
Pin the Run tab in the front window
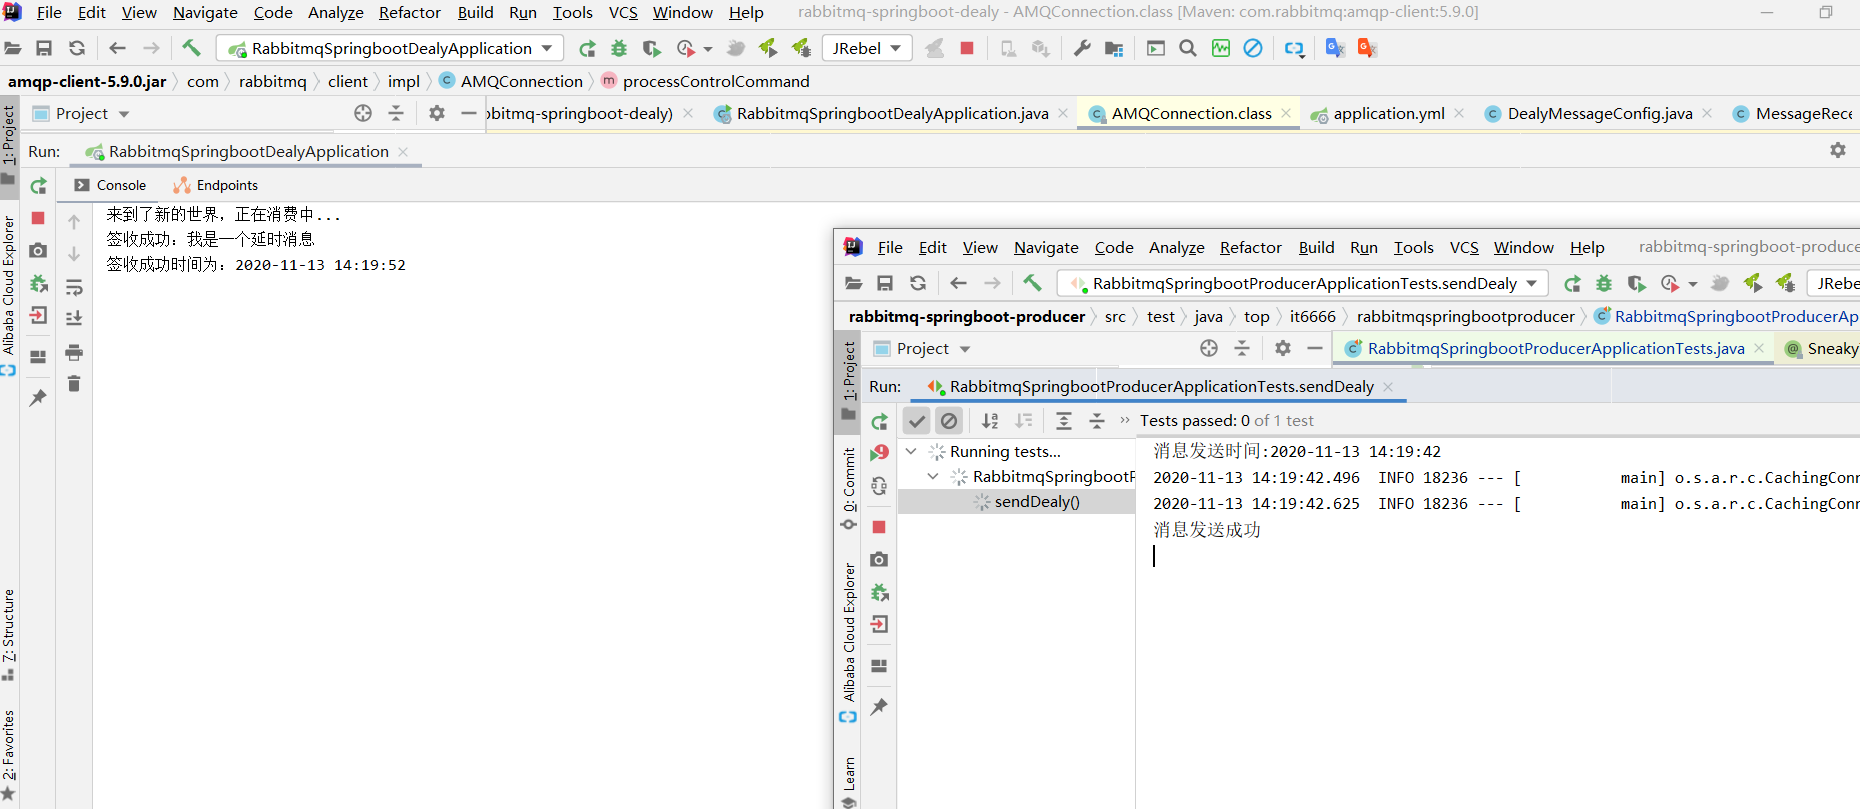pyautogui.click(x=879, y=707)
